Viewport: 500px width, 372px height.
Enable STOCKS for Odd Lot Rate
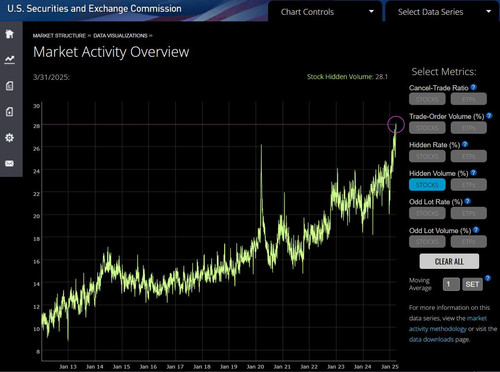coord(427,213)
